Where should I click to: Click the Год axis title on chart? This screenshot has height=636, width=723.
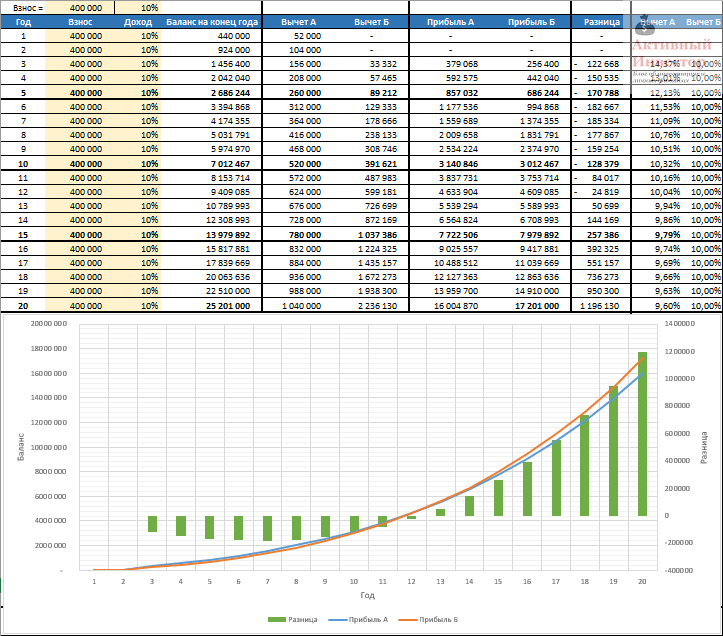tap(367, 595)
